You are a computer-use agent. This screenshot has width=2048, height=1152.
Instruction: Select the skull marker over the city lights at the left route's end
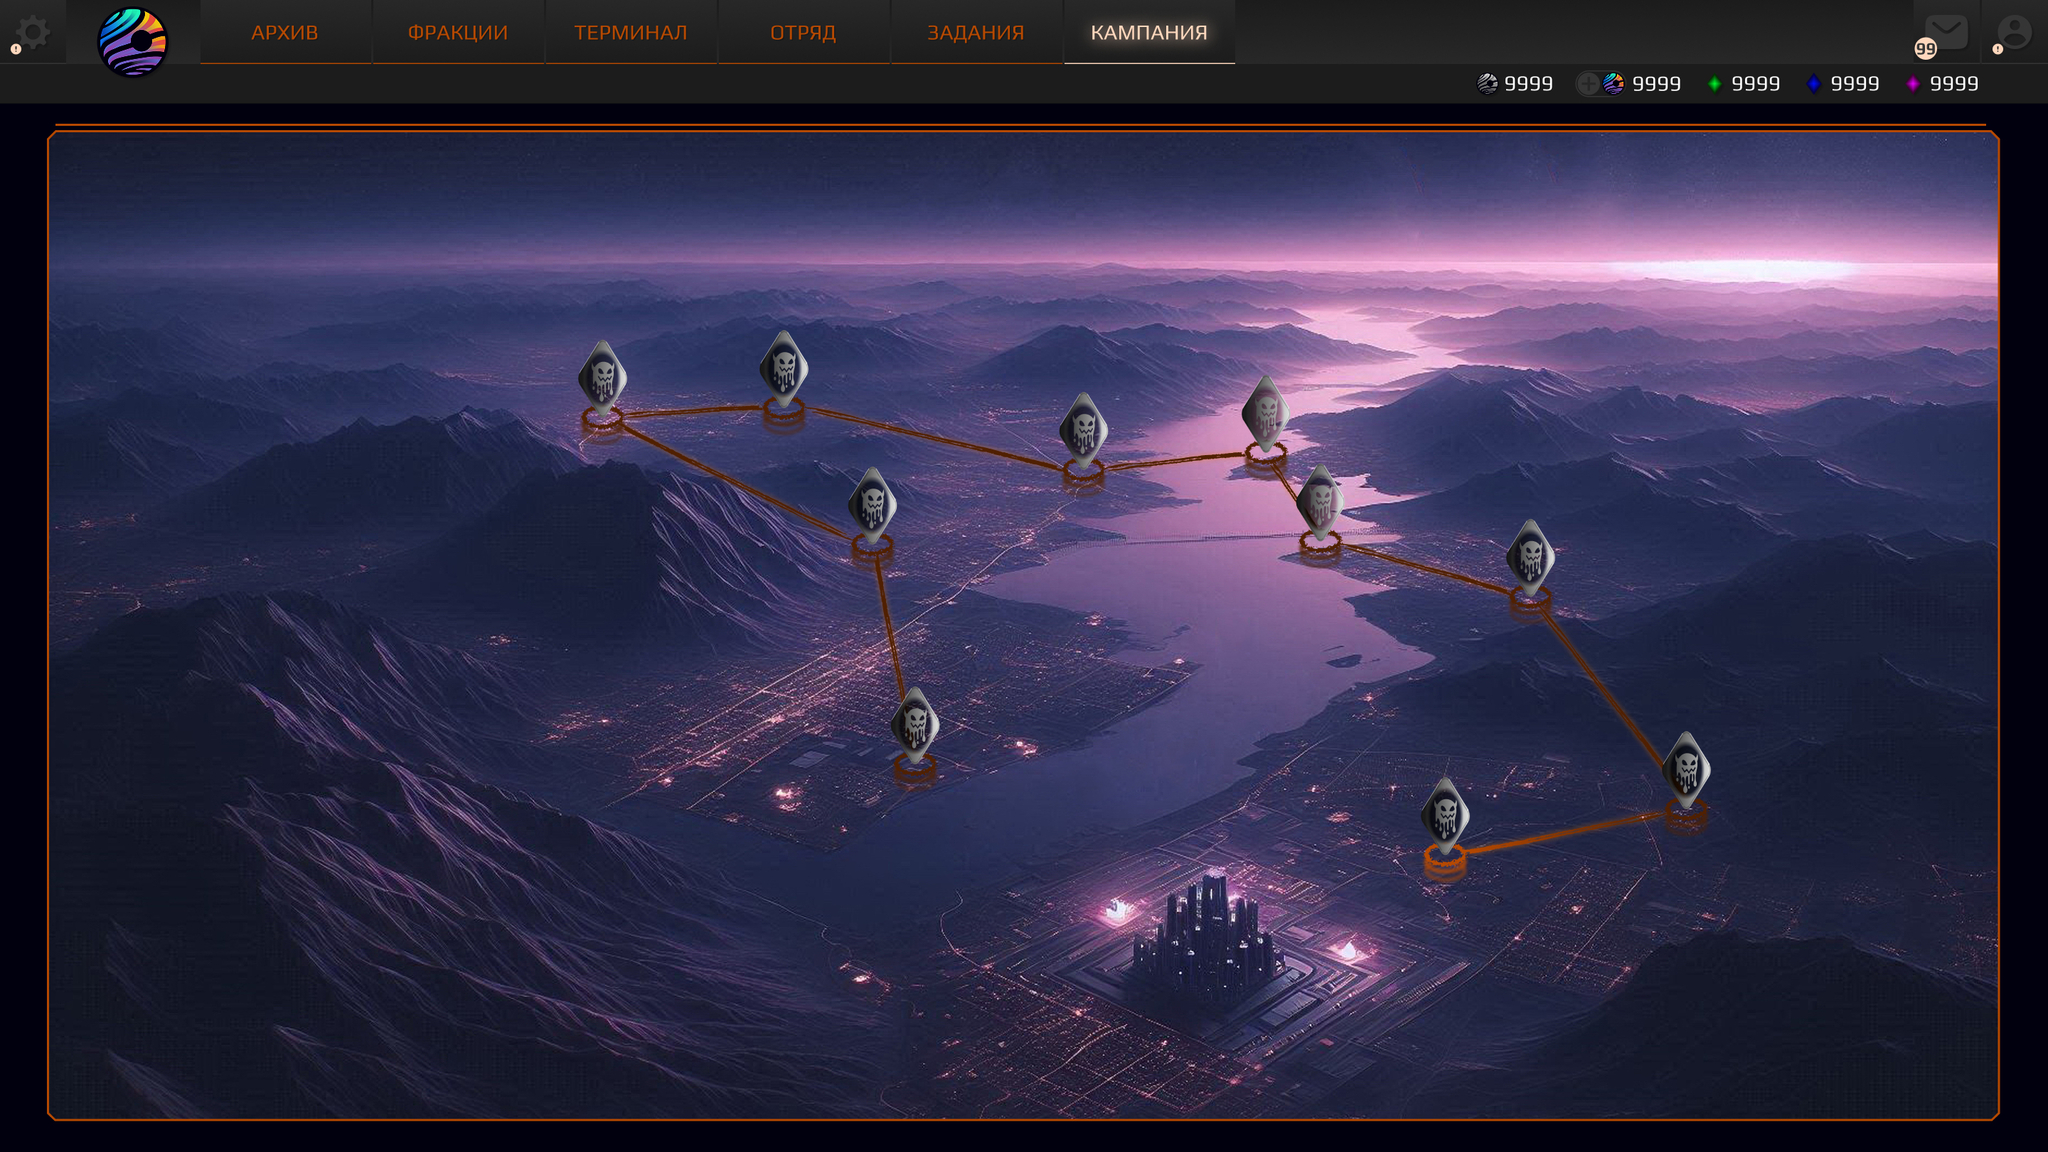tap(915, 726)
